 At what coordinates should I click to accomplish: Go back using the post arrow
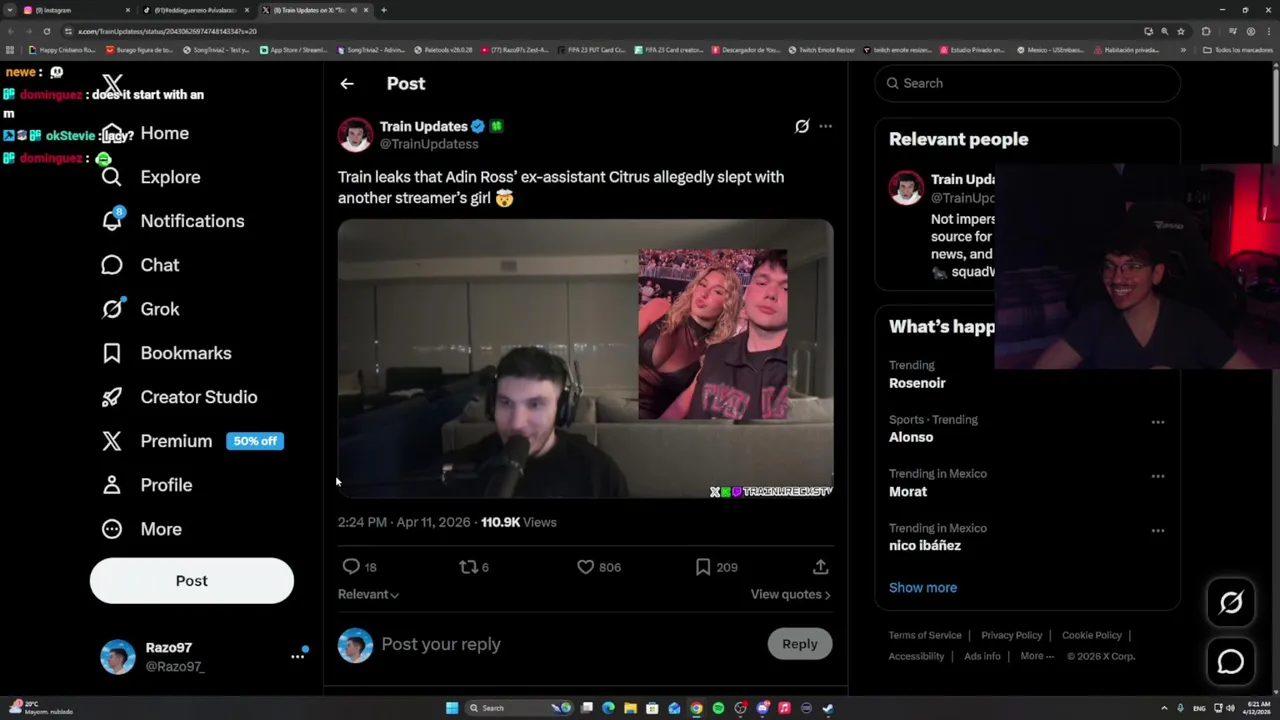pyautogui.click(x=347, y=84)
